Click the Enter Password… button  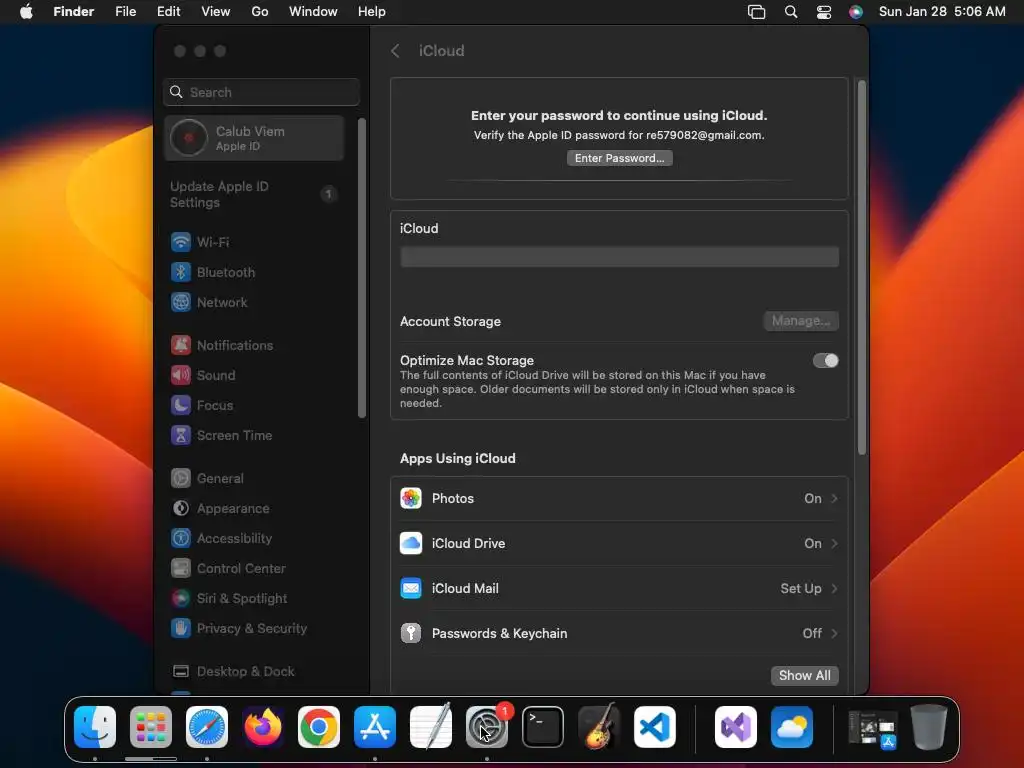tap(620, 158)
